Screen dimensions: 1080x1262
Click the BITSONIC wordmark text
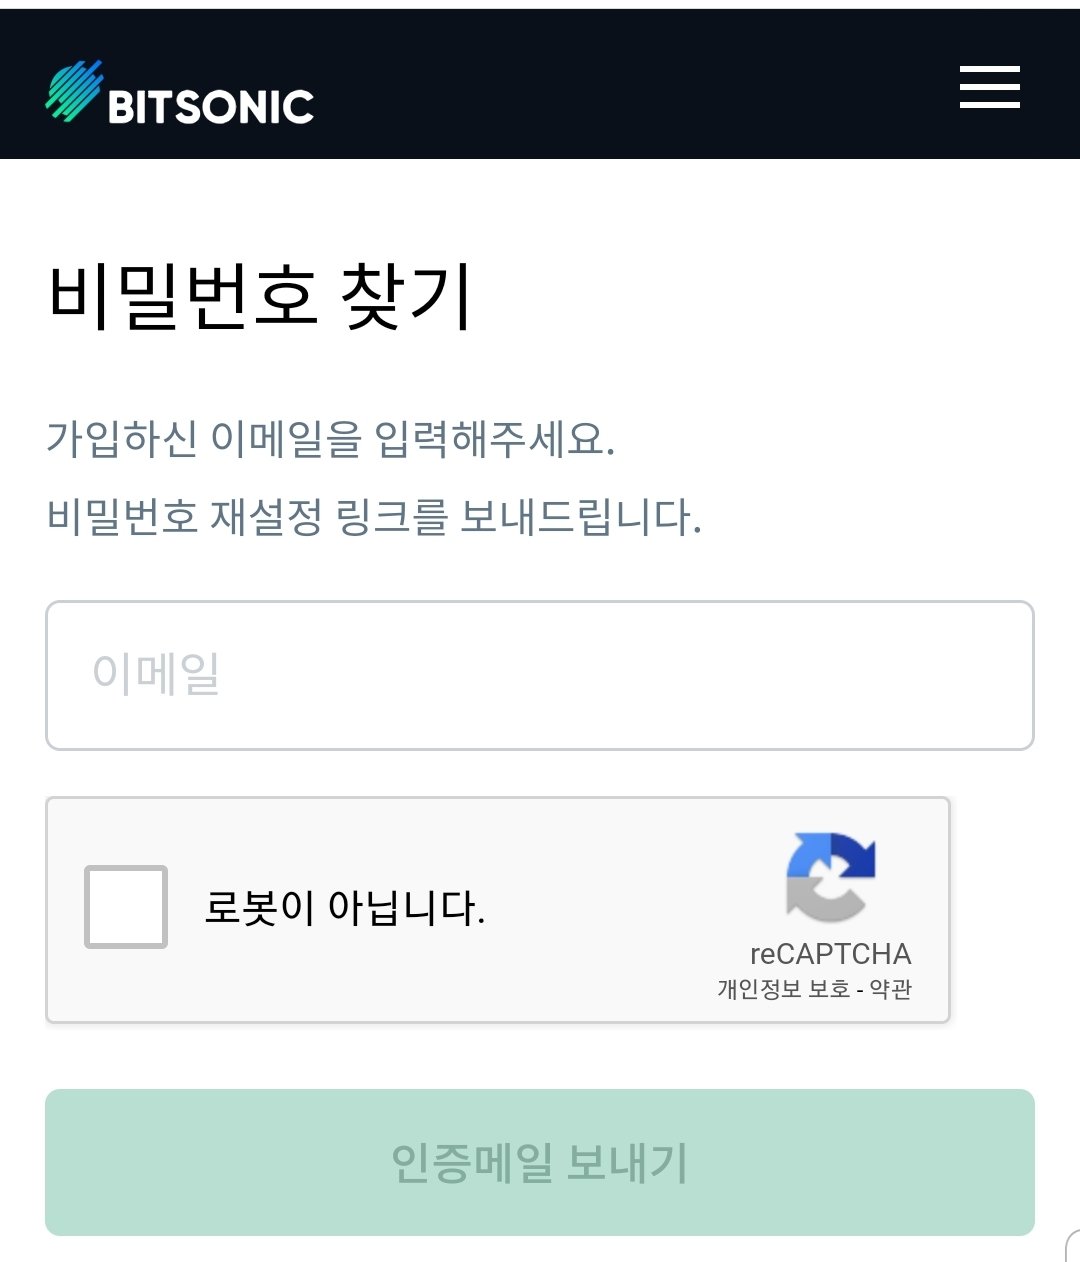point(211,107)
